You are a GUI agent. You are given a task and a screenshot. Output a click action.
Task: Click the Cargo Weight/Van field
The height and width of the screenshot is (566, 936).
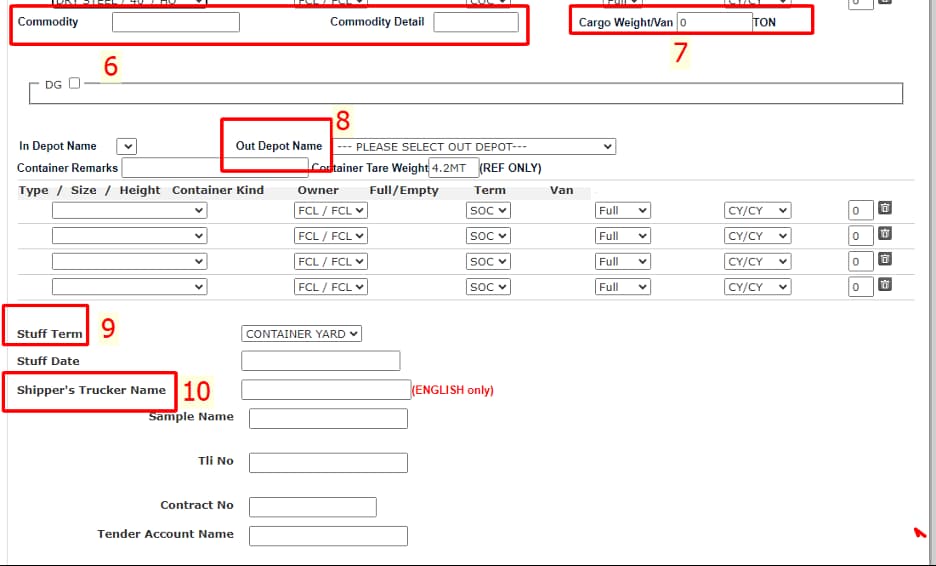pyautogui.click(x=714, y=22)
